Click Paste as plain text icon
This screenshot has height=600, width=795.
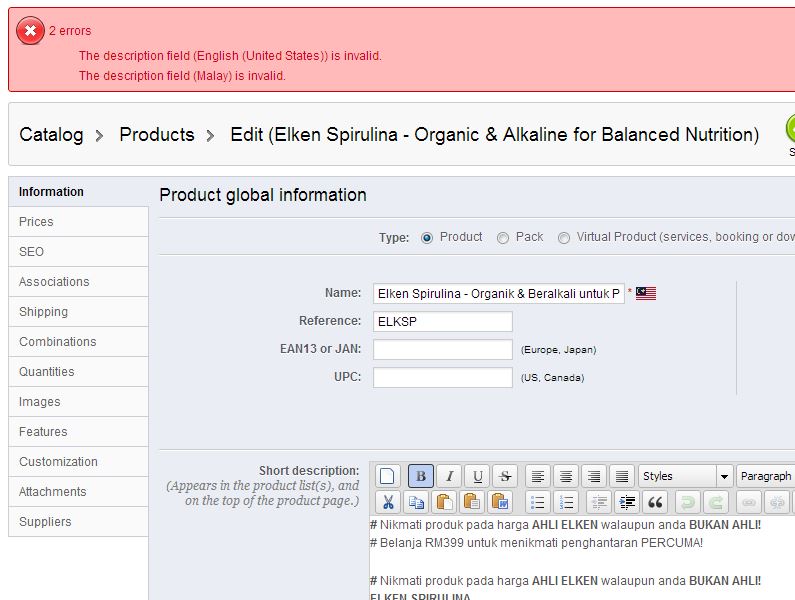coord(472,503)
